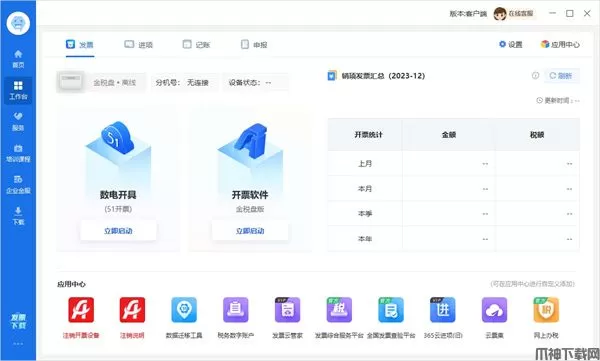
Task: Click the user avatar in the sidebar
Action: [18, 23]
